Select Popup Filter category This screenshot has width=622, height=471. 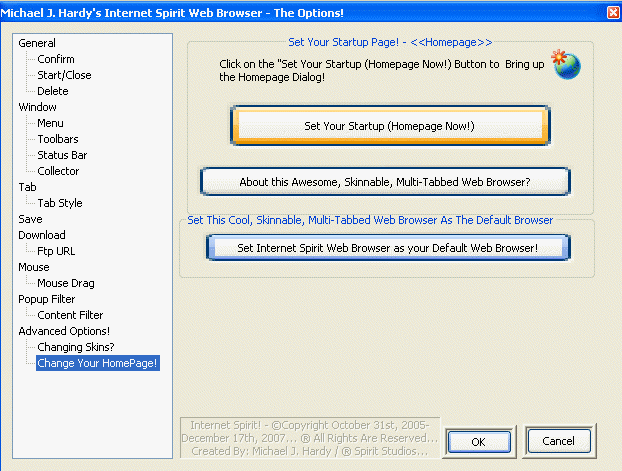[x=46, y=299]
